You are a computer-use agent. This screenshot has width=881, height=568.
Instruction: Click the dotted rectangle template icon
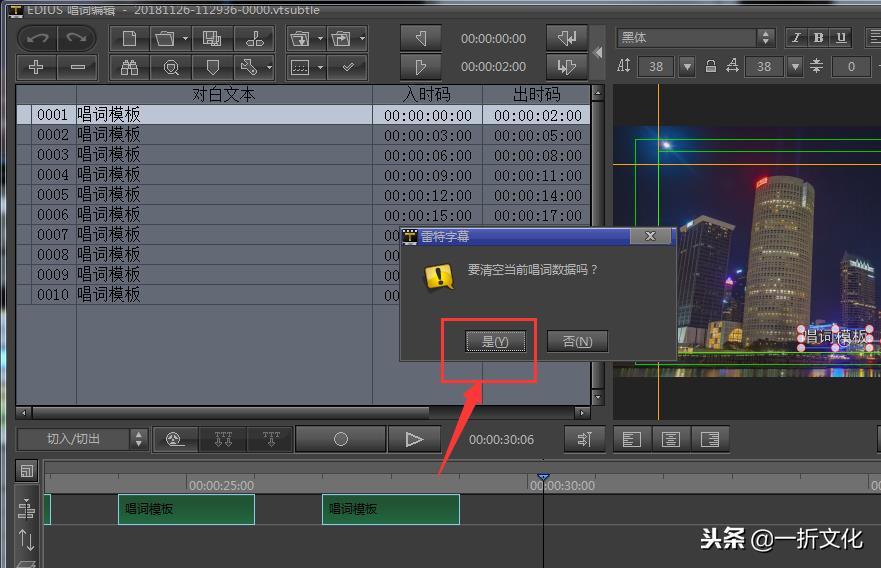point(300,67)
